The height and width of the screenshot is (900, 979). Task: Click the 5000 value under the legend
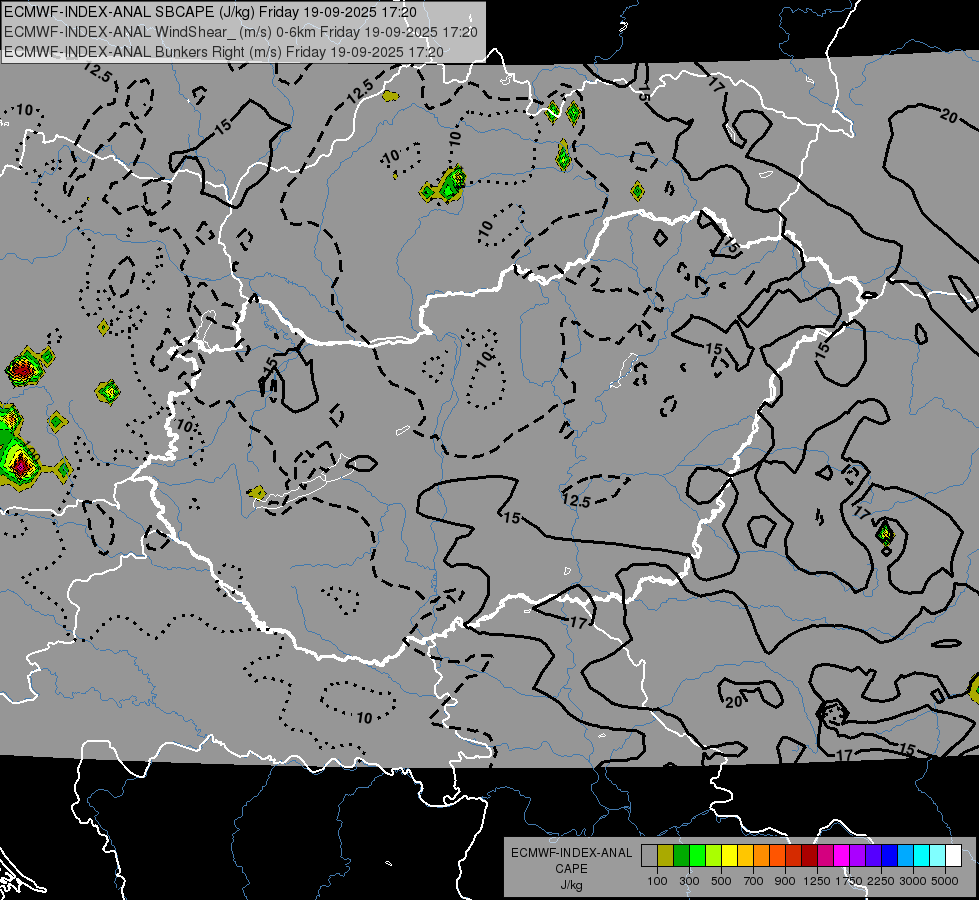click(x=946, y=880)
